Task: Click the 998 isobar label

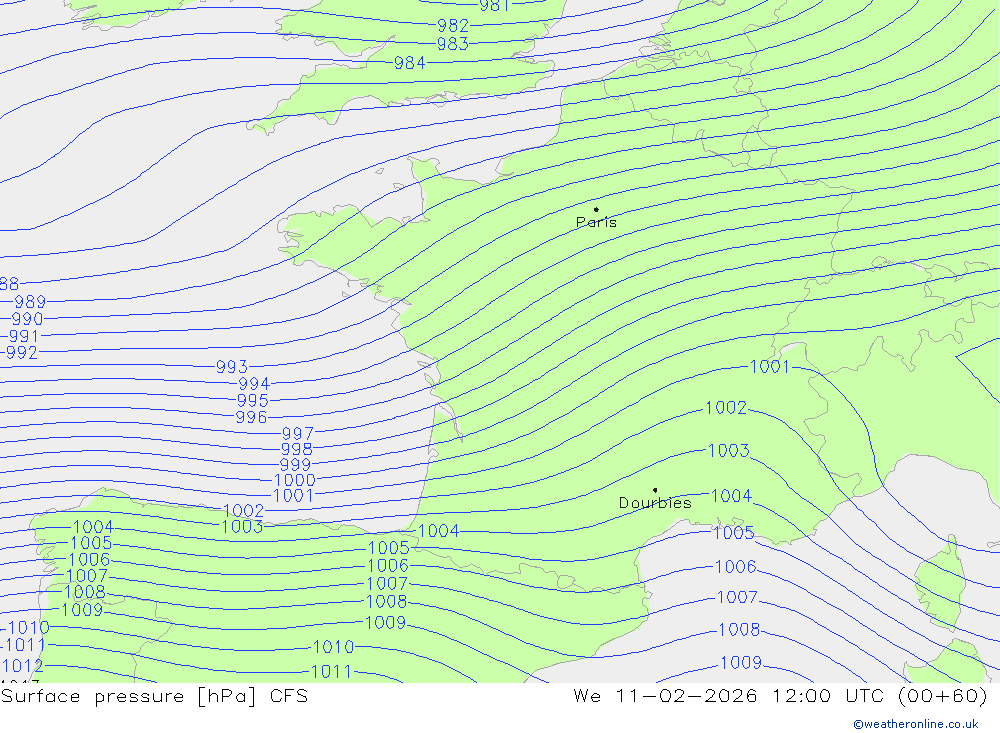Action: [x=297, y=450]
